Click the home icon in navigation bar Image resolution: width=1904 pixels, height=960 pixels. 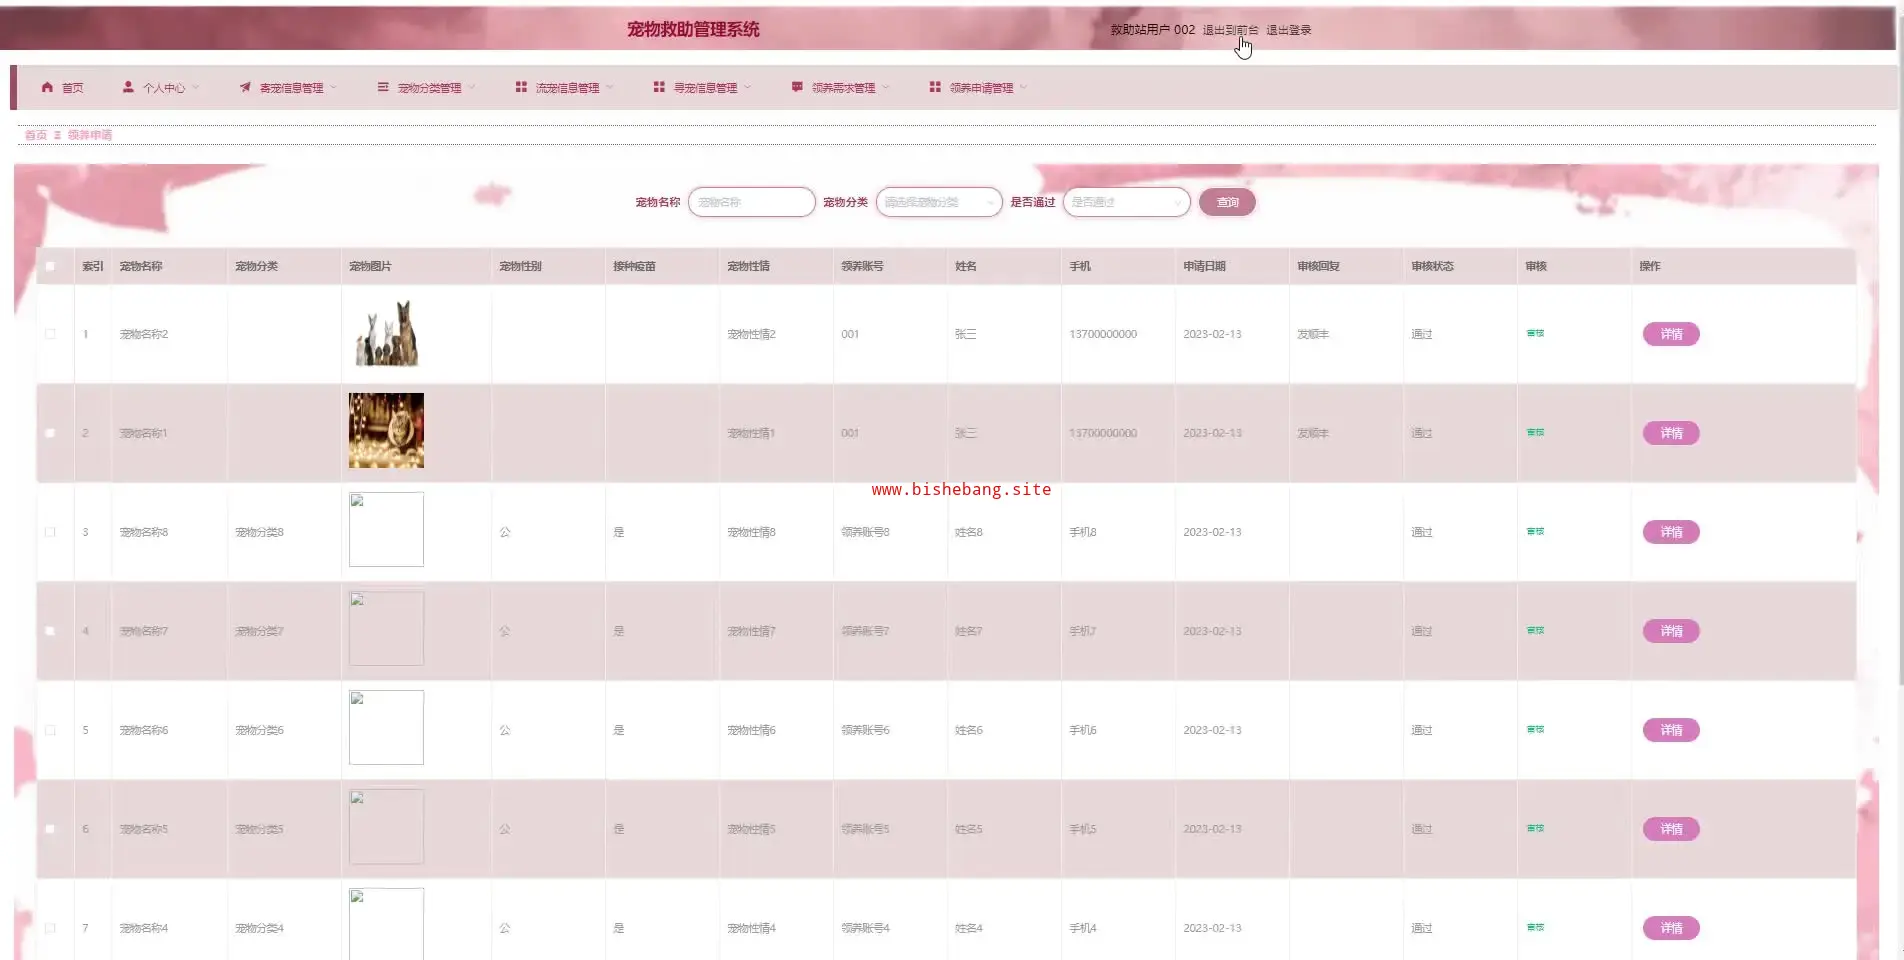point(47,87)
